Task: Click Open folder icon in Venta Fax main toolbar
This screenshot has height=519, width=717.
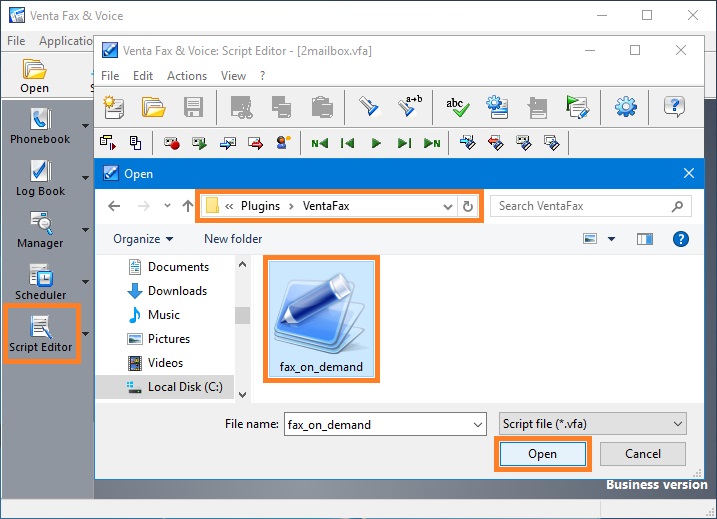Action: [x=34, y=75]
